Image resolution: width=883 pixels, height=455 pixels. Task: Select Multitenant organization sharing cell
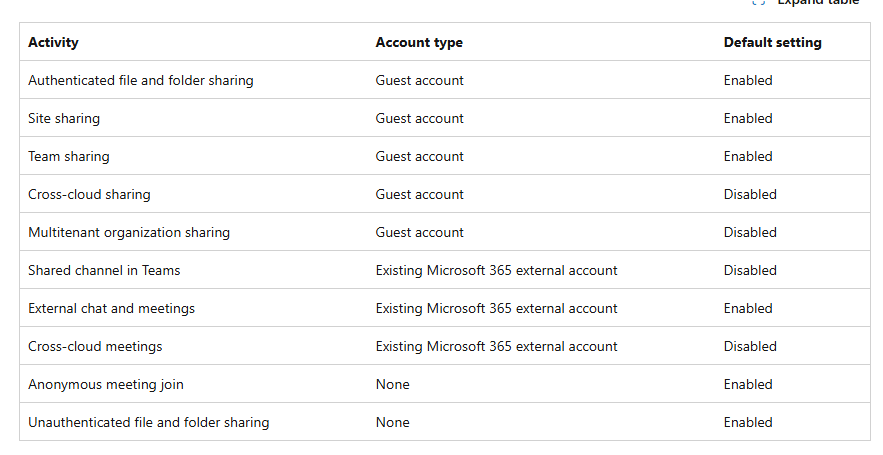coord(129,232)
